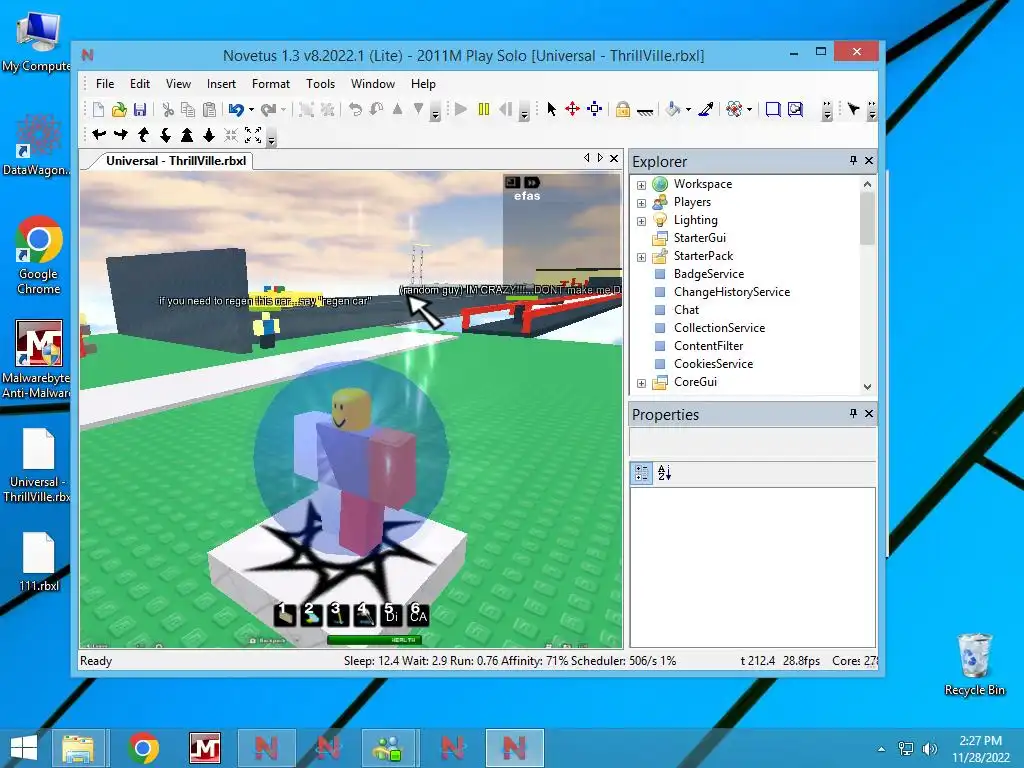Viewport: 1024px width, 768px height.
Task: Open the Window menu
Action: [372, 84]
